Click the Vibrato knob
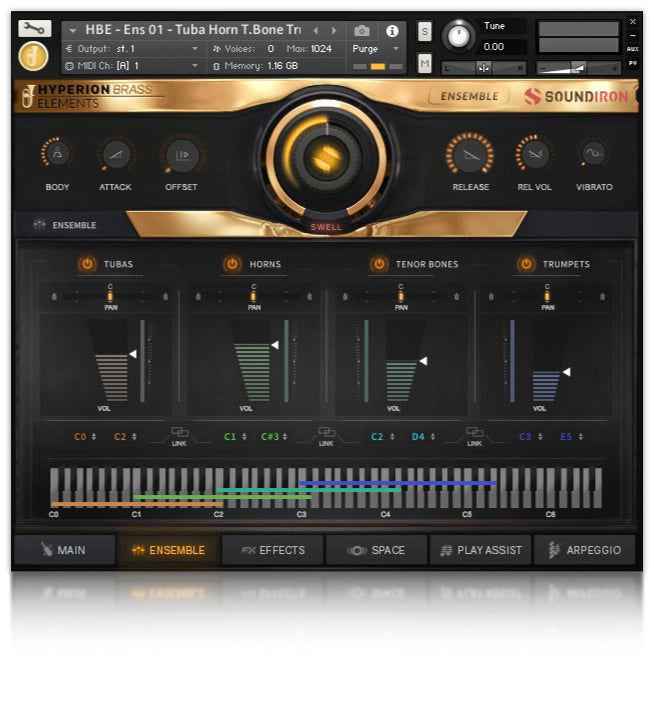The height and width of the screenshot is (720, 654). [593, 153]
